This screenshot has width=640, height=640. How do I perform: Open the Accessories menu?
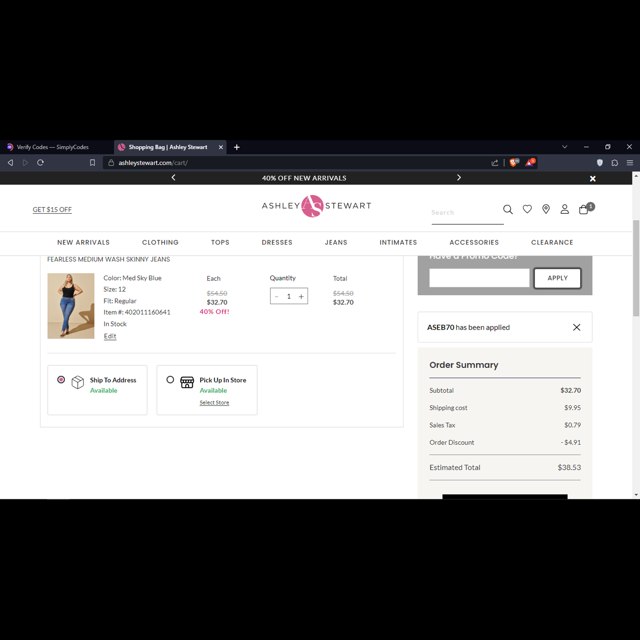click(x=474, y=242)
